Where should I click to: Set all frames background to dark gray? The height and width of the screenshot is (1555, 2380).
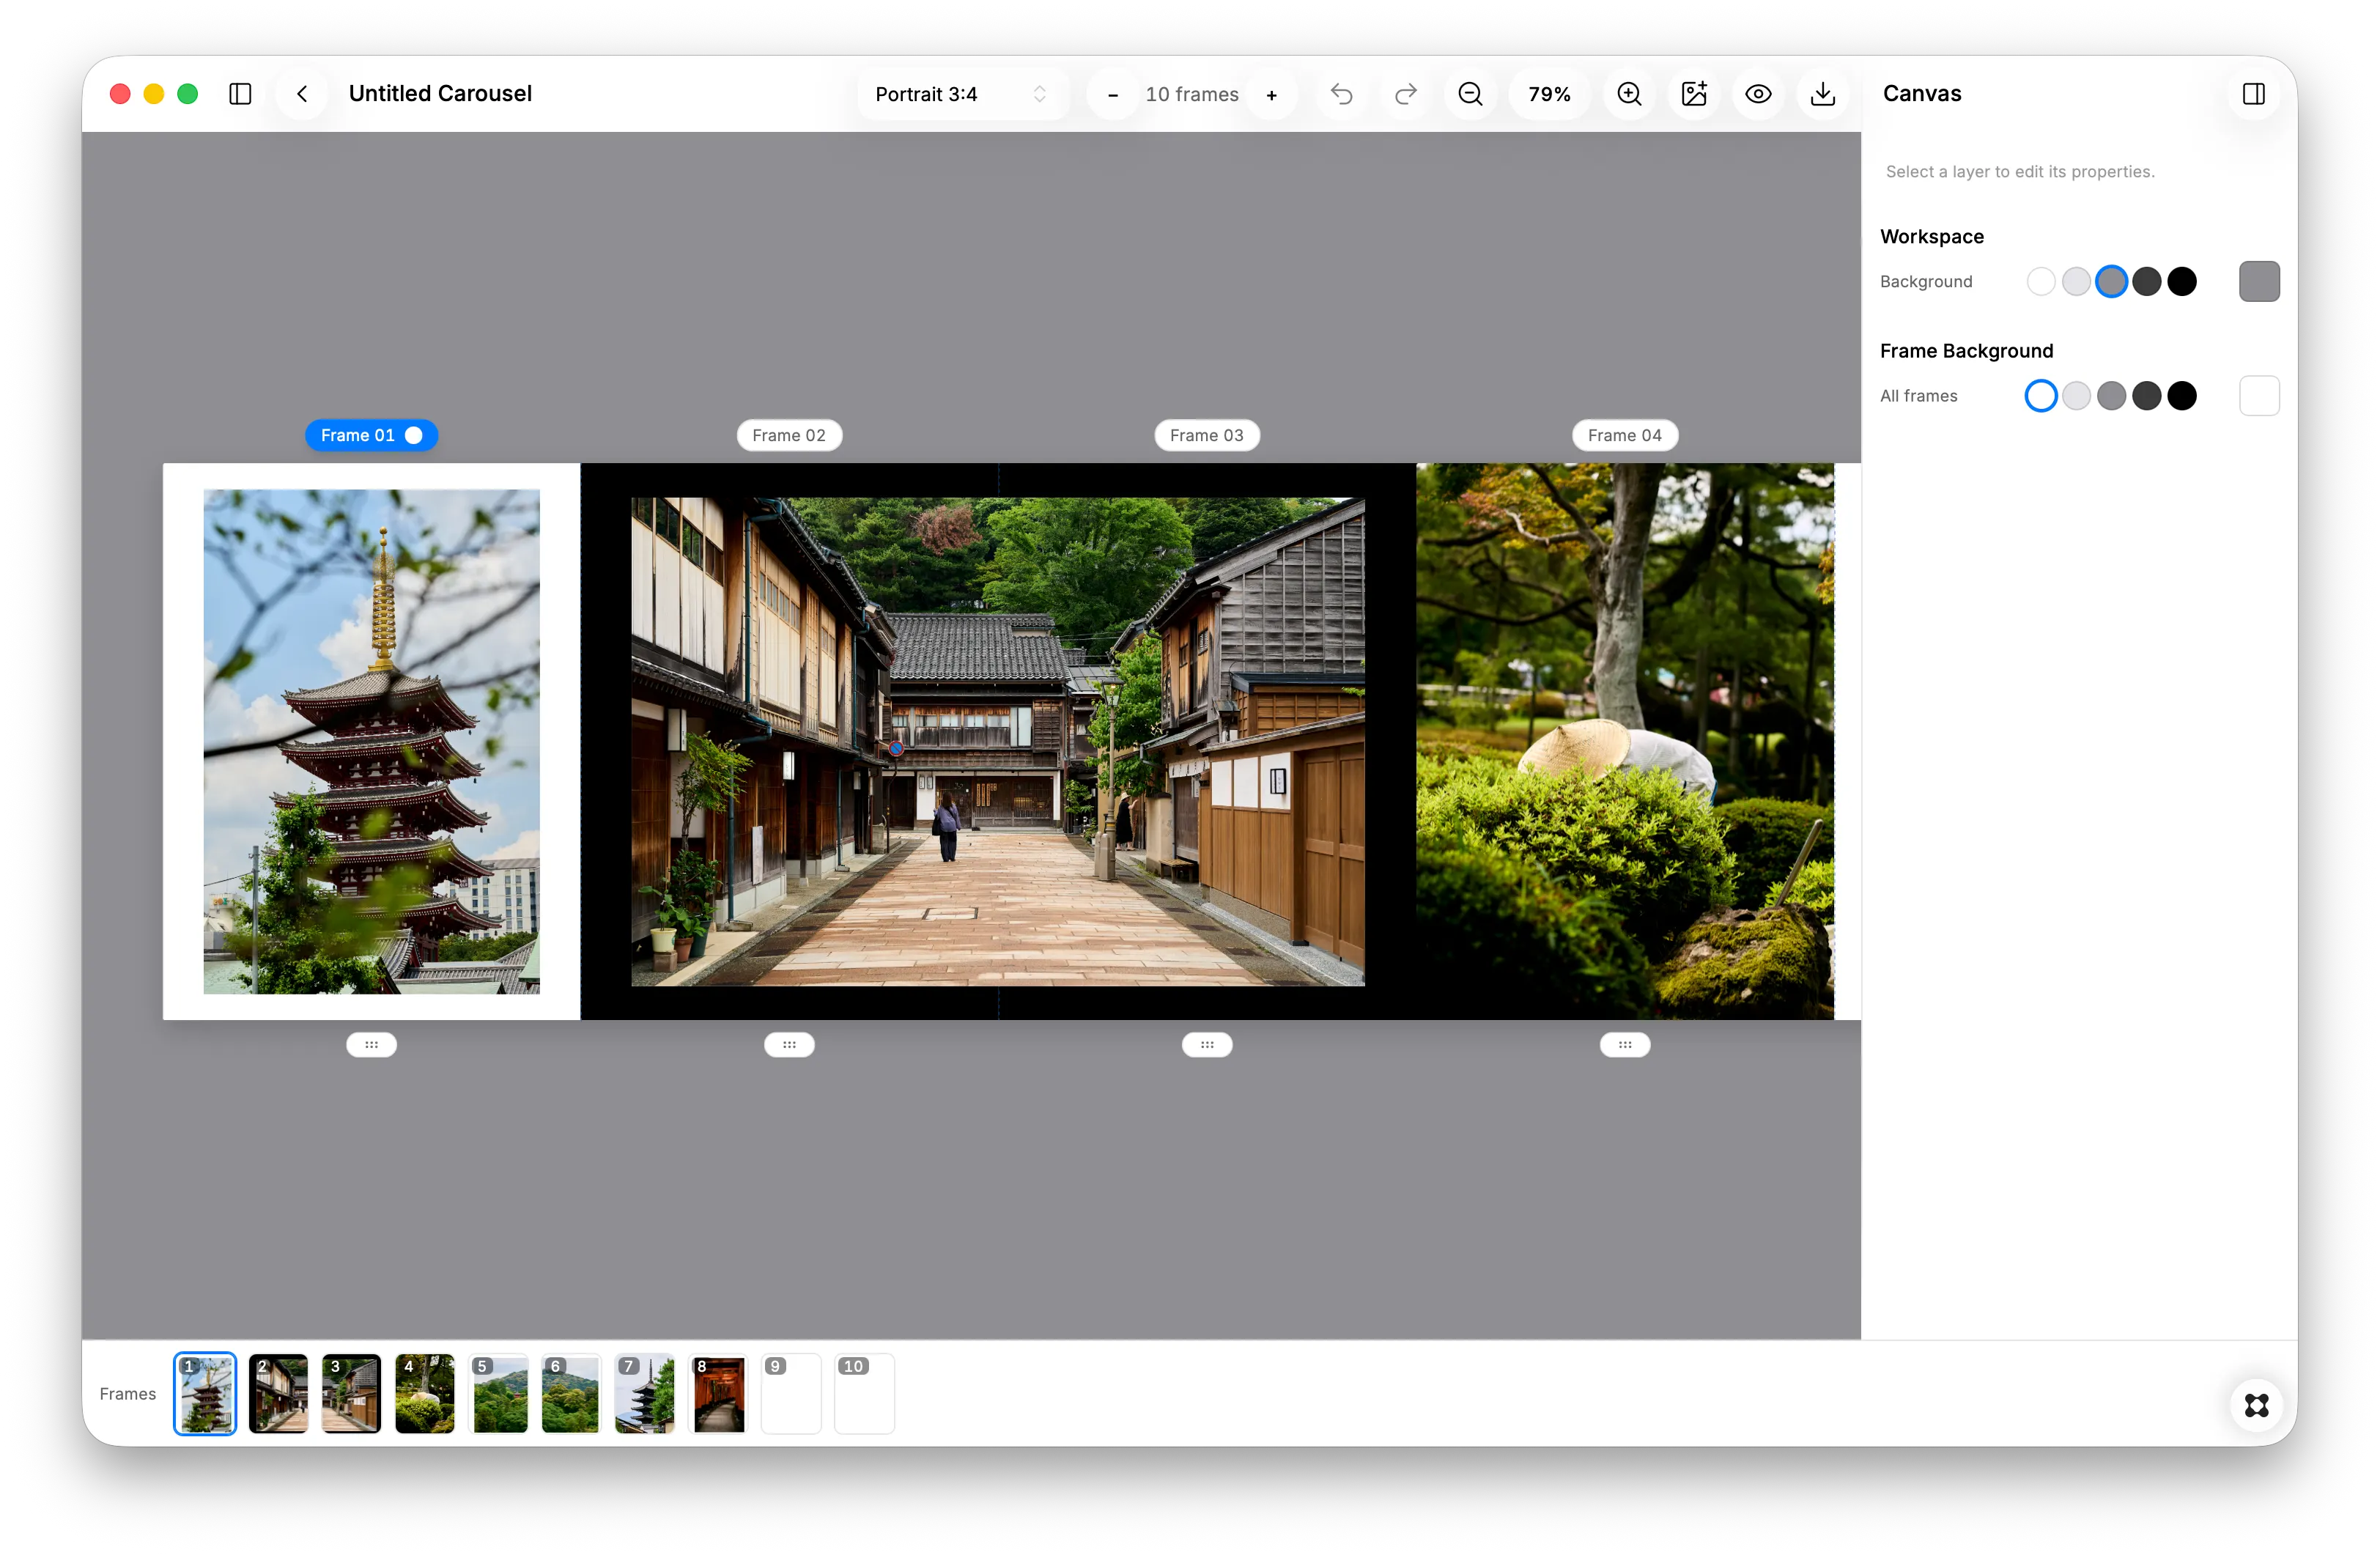2146,396
